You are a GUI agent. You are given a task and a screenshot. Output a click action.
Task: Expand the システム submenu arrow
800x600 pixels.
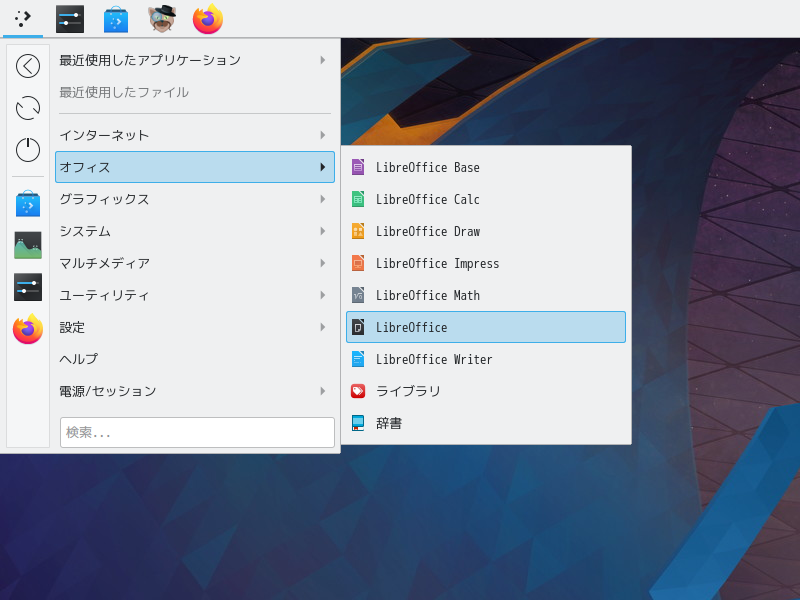[322, 231]
